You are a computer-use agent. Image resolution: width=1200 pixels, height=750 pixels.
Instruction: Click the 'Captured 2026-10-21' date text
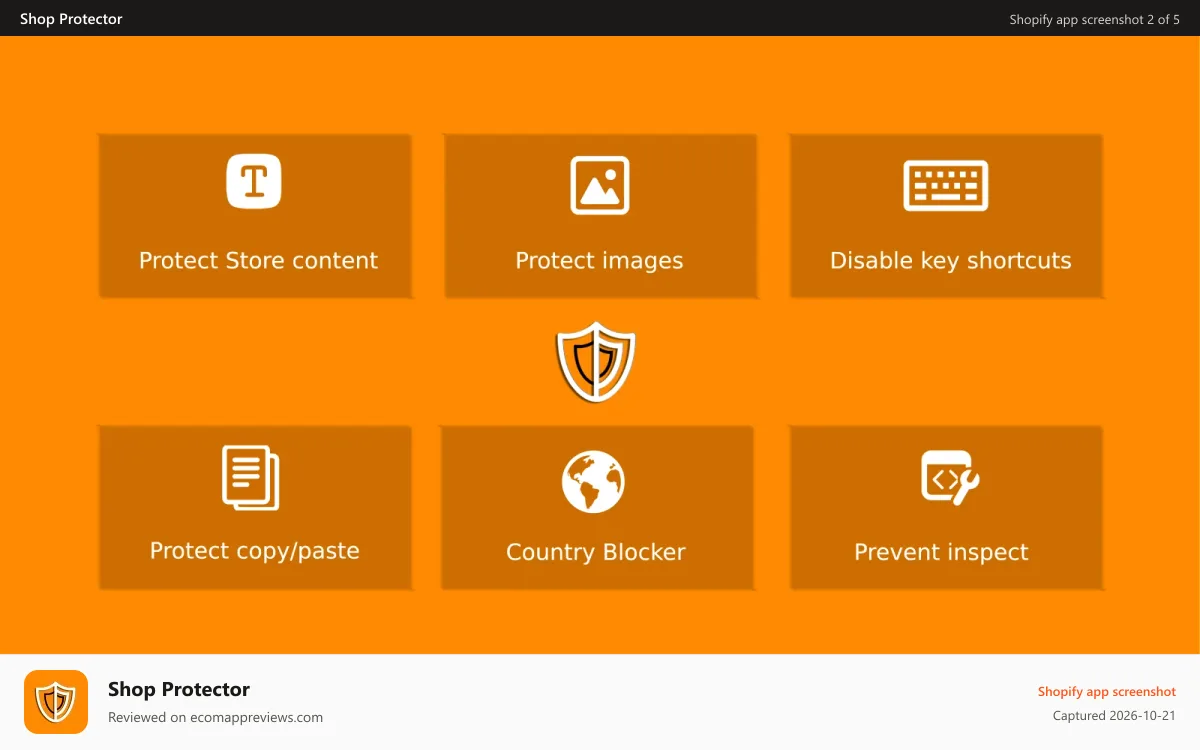tap(1114, 716)
